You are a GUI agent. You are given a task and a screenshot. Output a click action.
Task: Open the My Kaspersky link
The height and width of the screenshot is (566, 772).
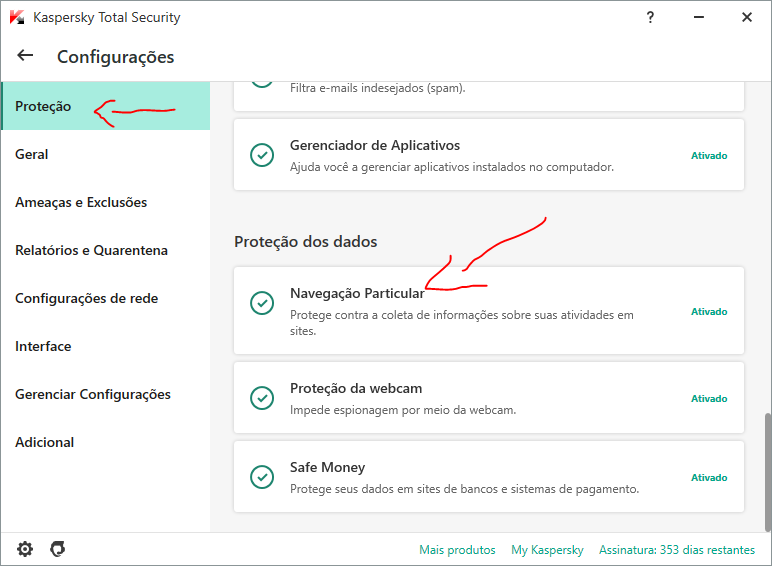(547, 550)
